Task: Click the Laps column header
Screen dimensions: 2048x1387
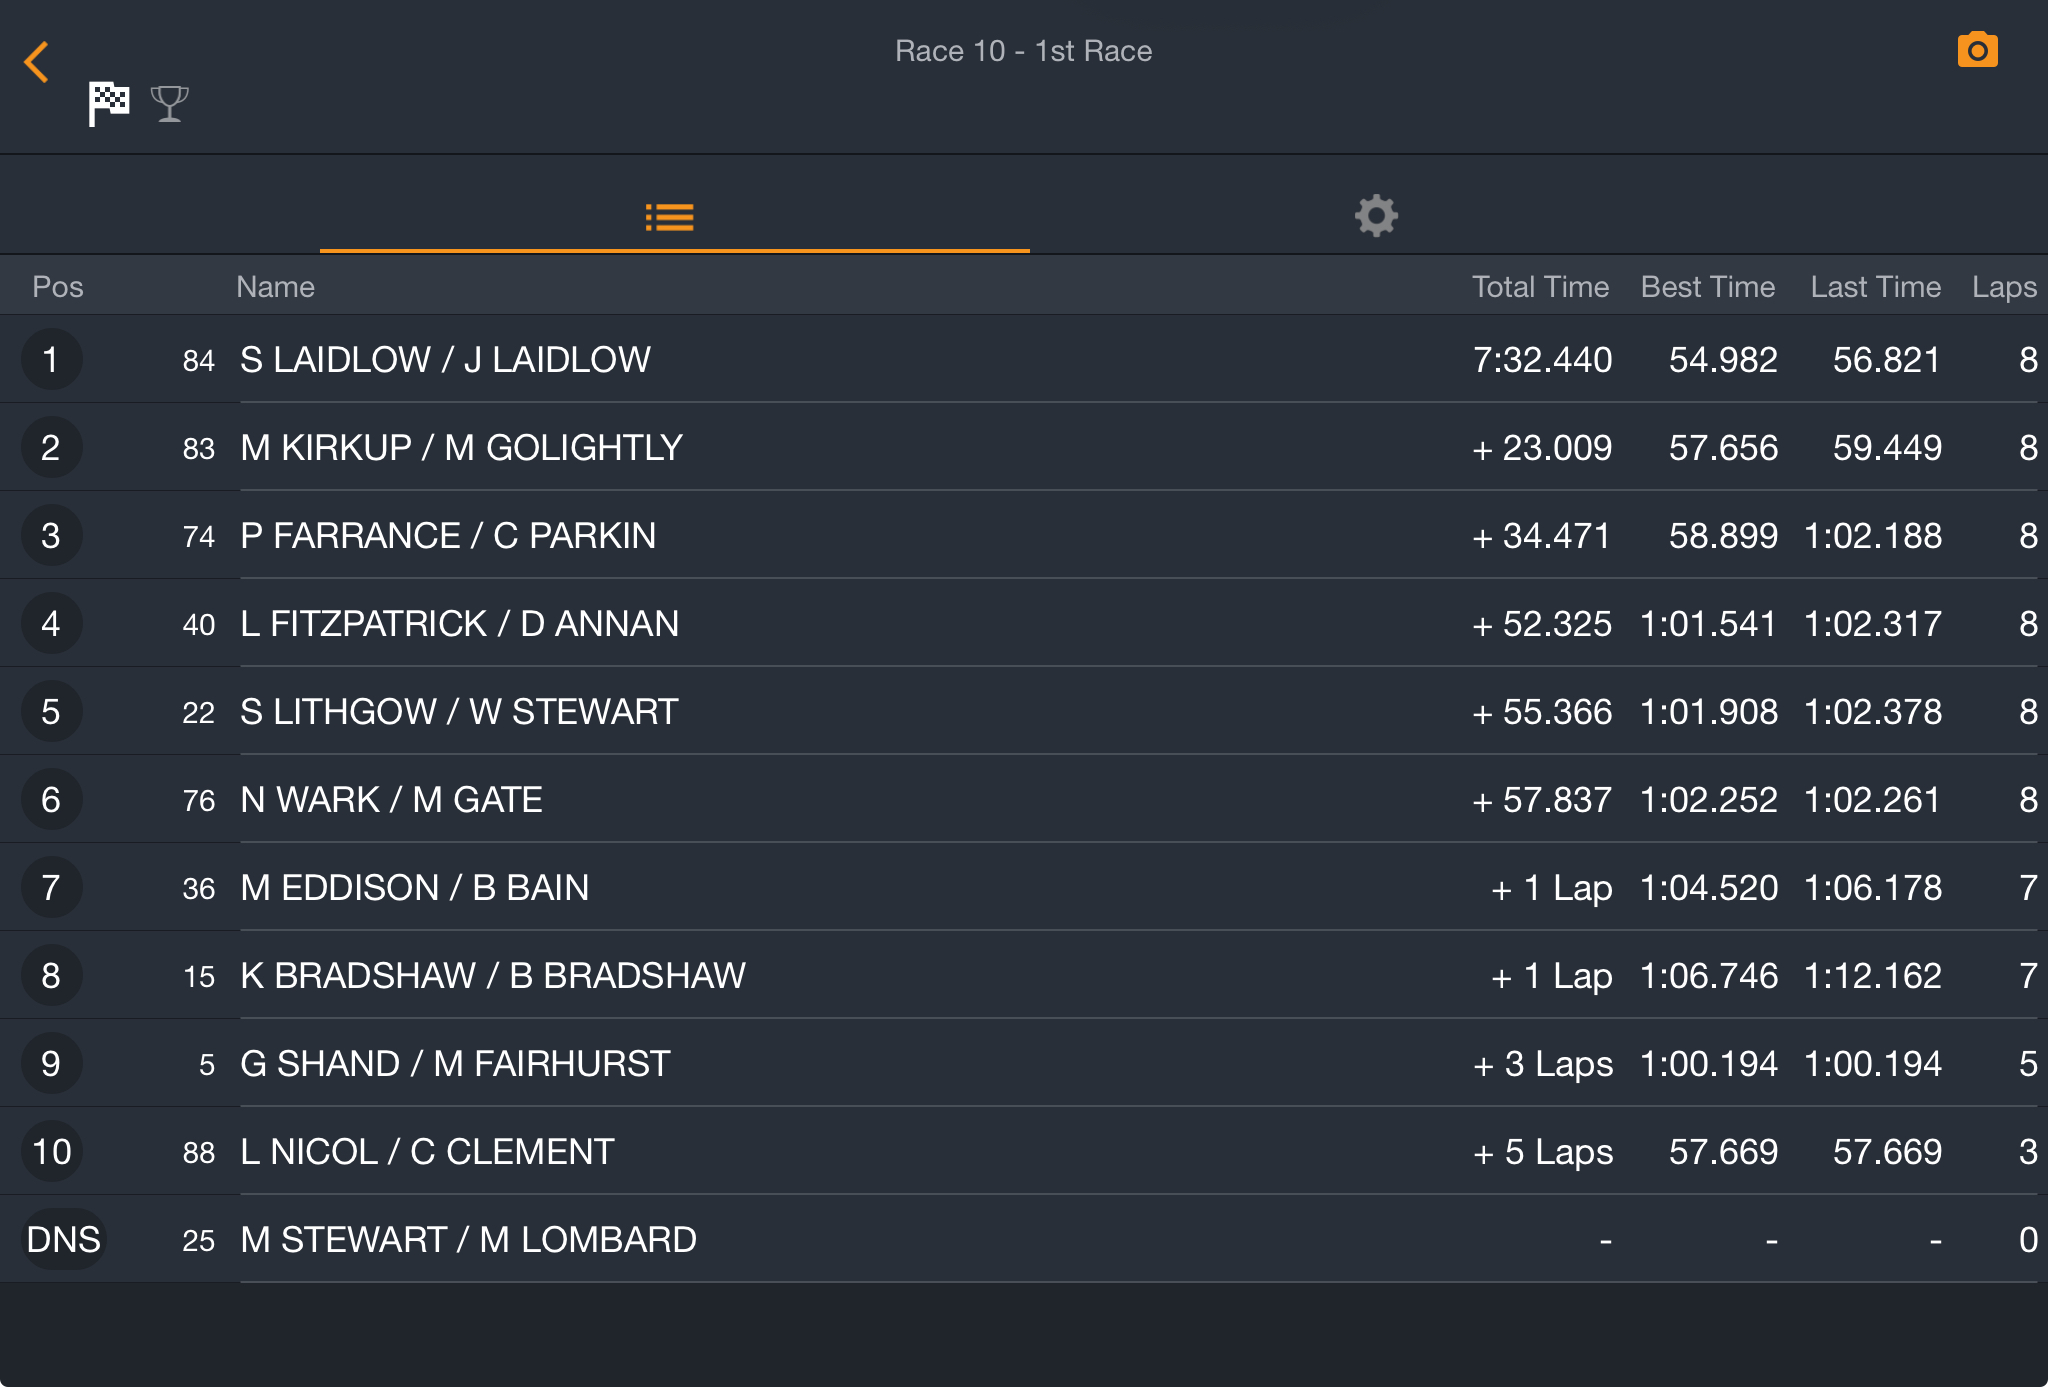Action: 2004,287
